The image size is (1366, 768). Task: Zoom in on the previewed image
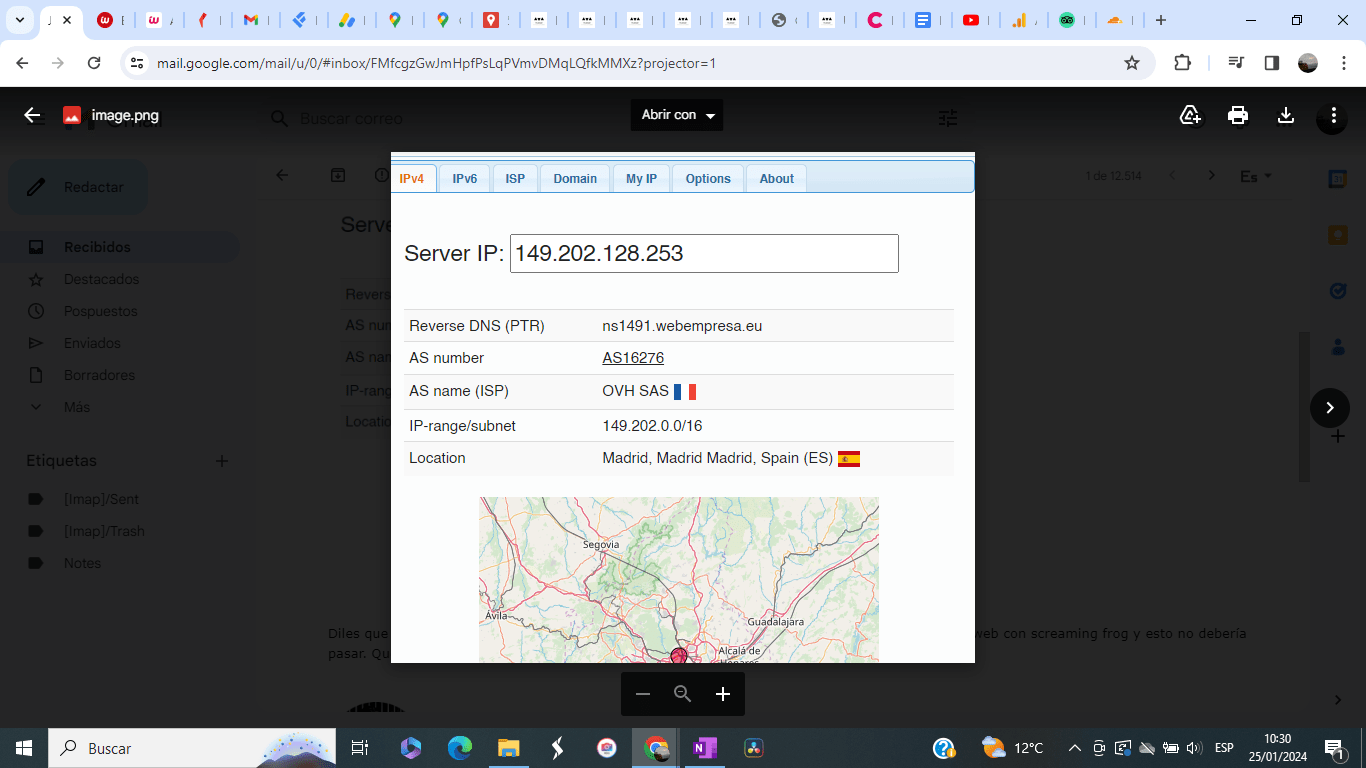point(723,694)
